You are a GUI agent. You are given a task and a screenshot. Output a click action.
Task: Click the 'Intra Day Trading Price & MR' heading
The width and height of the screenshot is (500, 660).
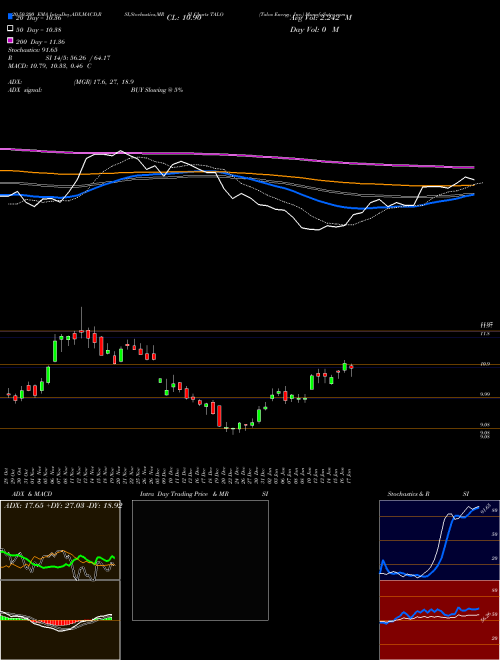tap(184, 494)
